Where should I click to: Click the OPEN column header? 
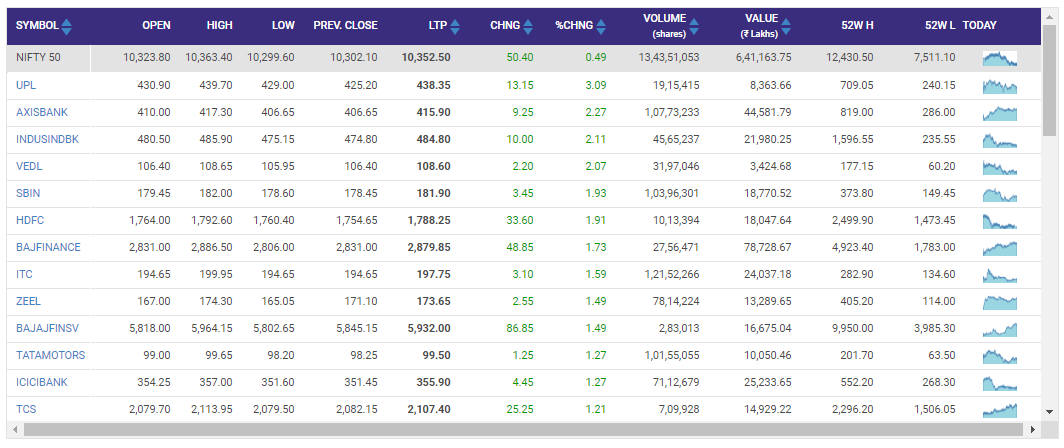point(156,25)
